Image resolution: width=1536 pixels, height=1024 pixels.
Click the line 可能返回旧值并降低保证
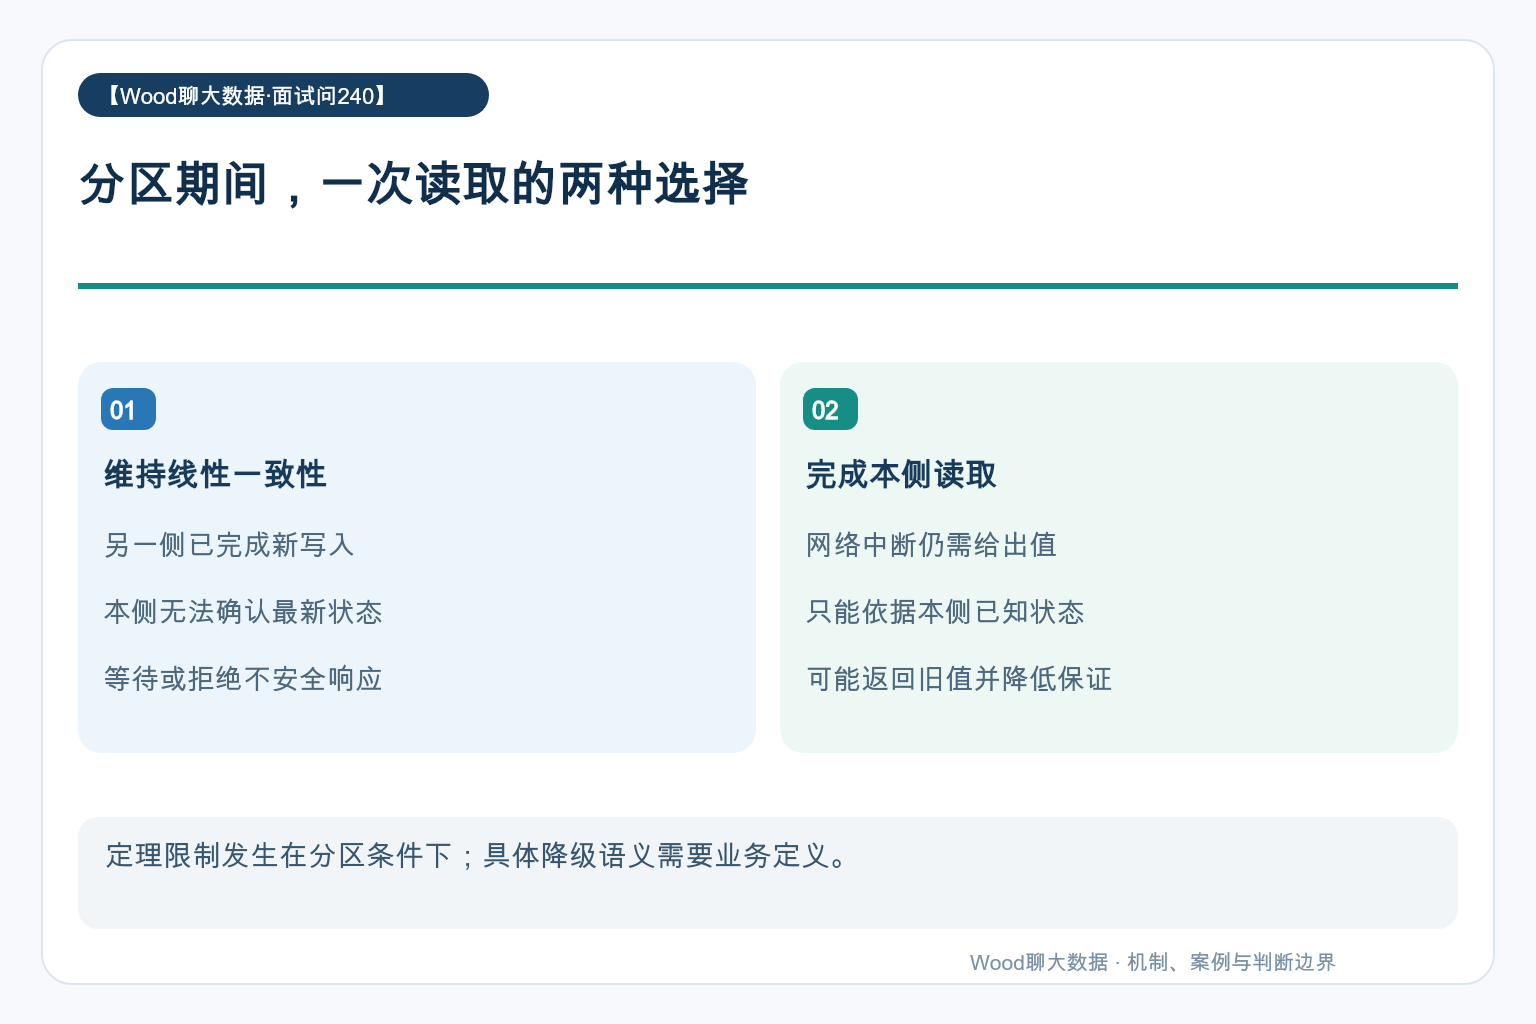959,679
